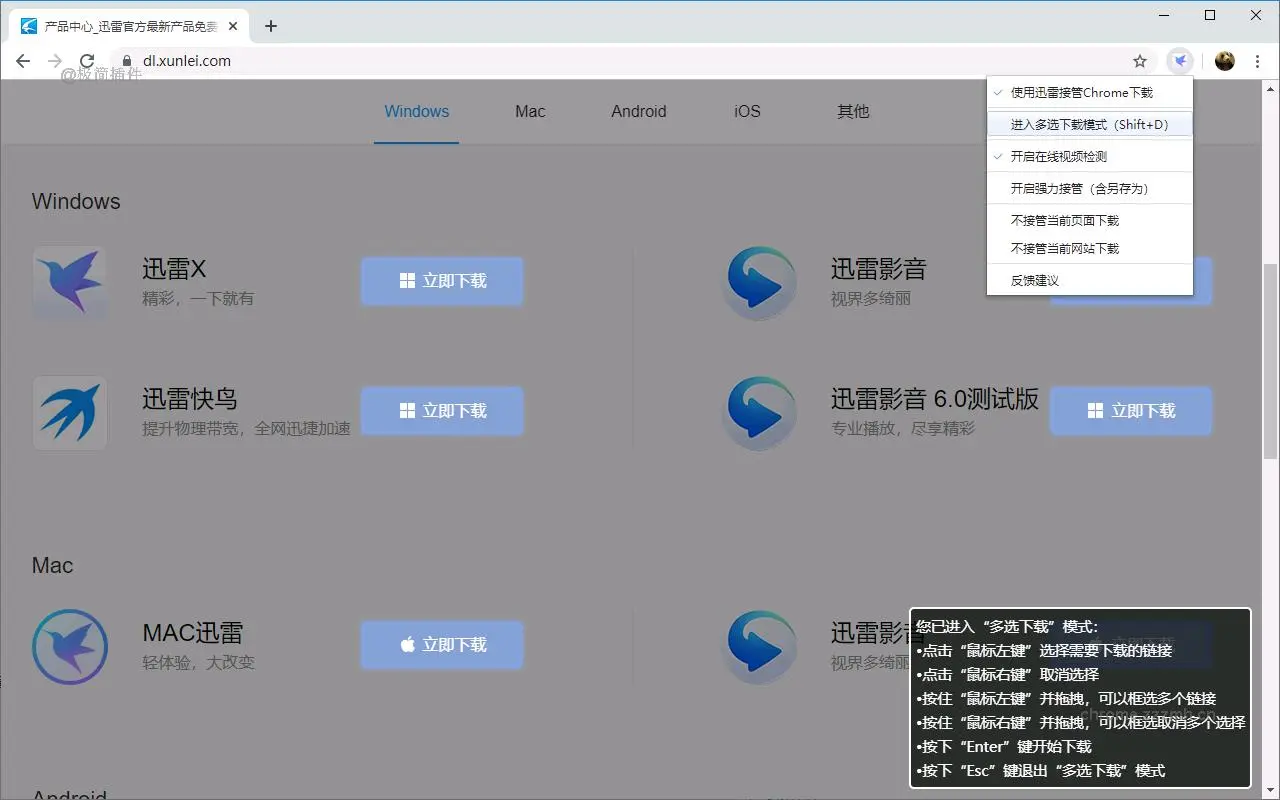Screen dimensions: 1280x800
Task: Click the MAC迅雷 product icon
Action: [x=70, y=646]
